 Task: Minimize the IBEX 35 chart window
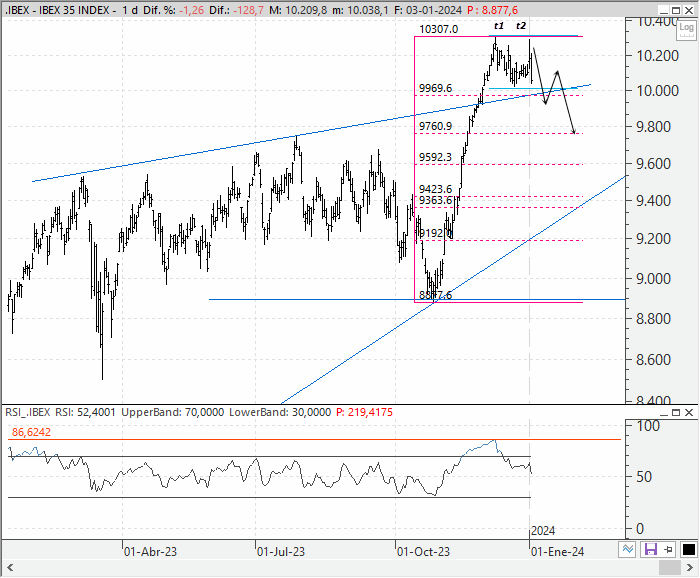pyautogui.click(x=663, y=11)
